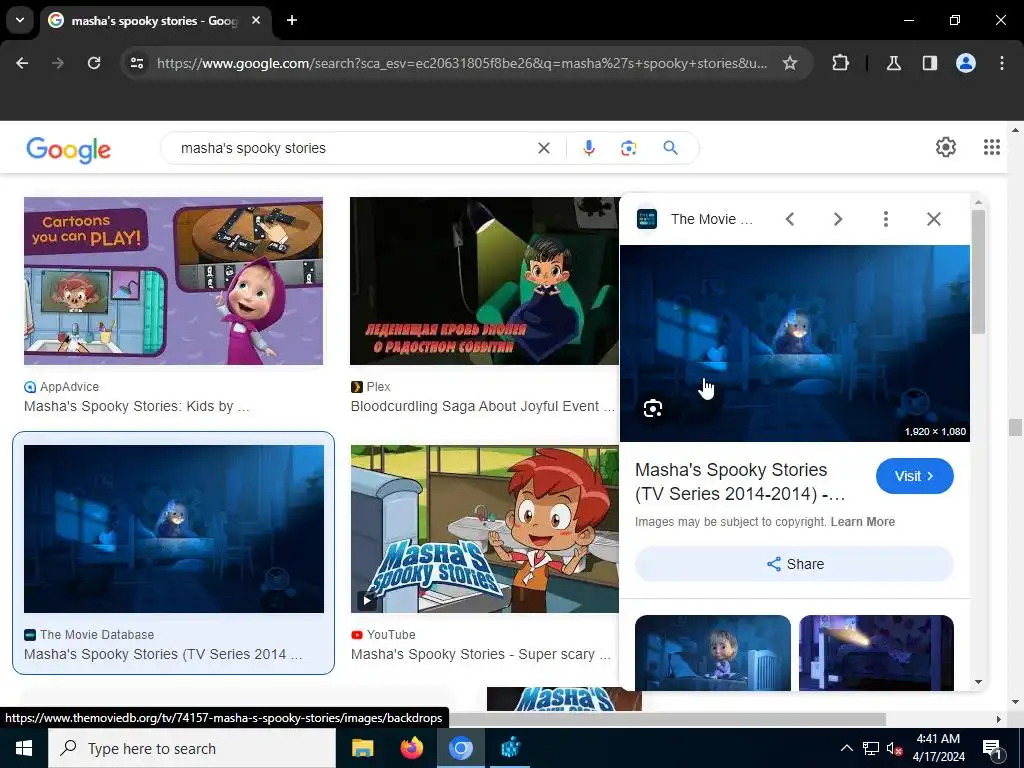The height and width of the screenshot is (768, 1024).
Task: Click preview panel scroll-down arrow
Action: click(x=978, y=682)
